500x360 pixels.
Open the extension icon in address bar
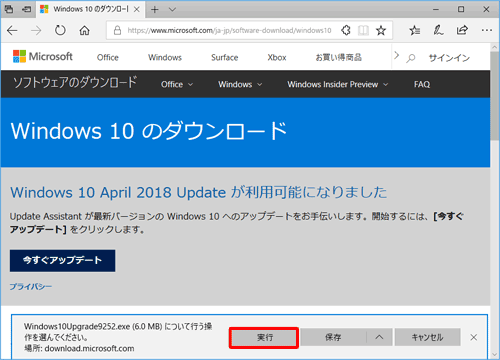pyautogui.click(x=346, y=31)
